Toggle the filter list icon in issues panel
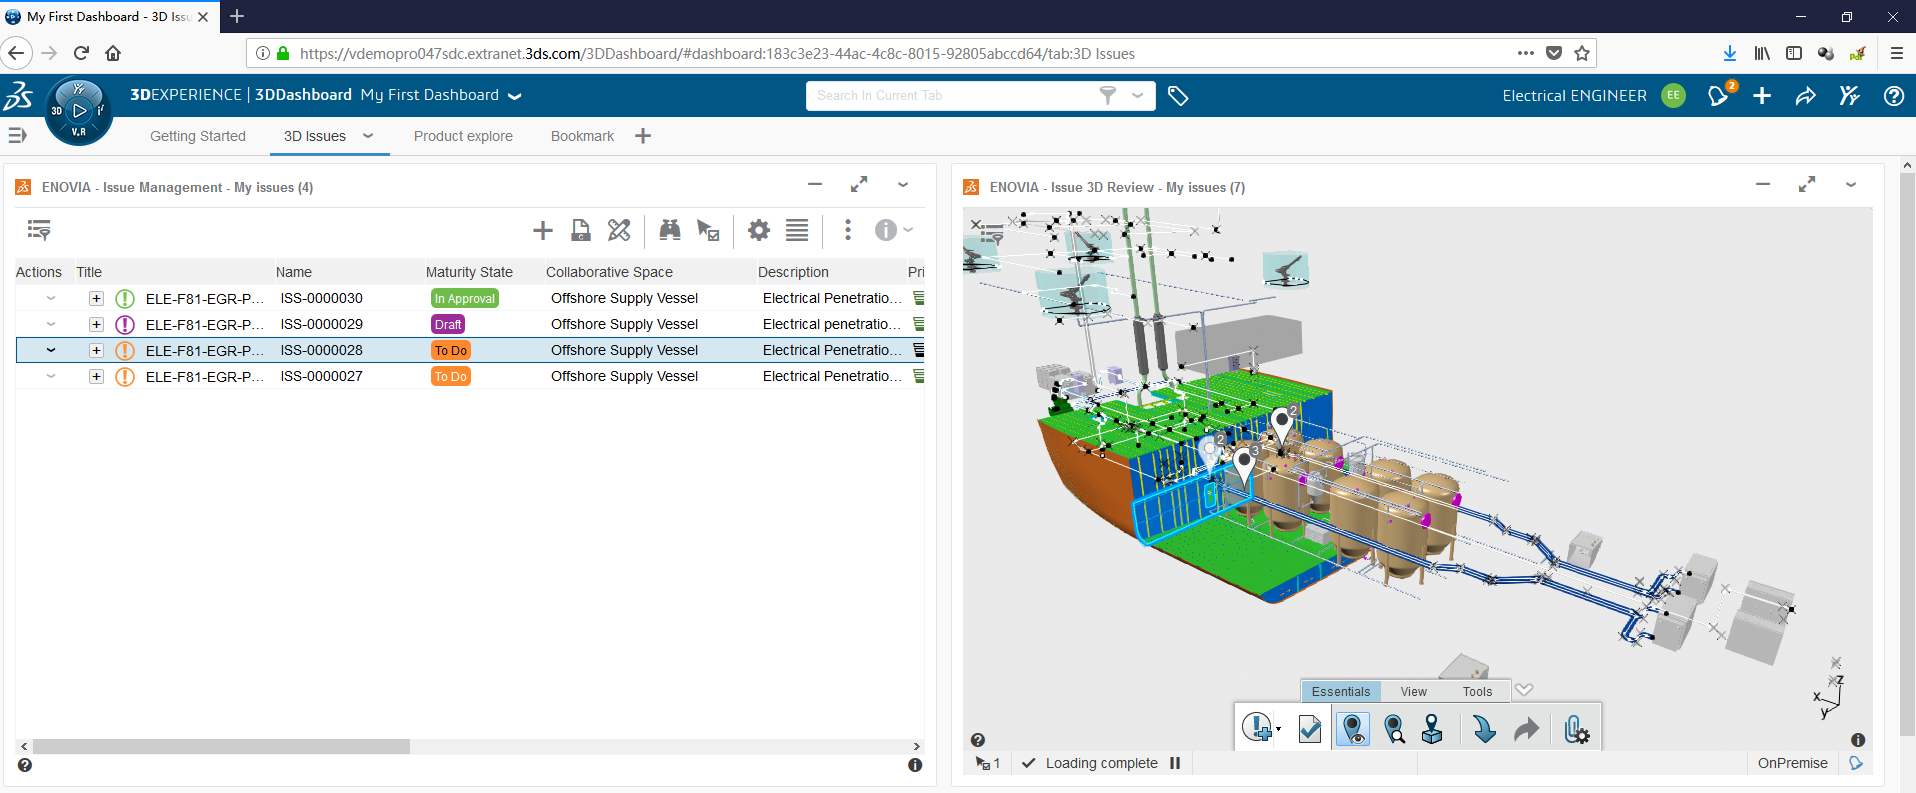Image resolution: width=1916 pixels, height=793 pixels. click(39, 231)
